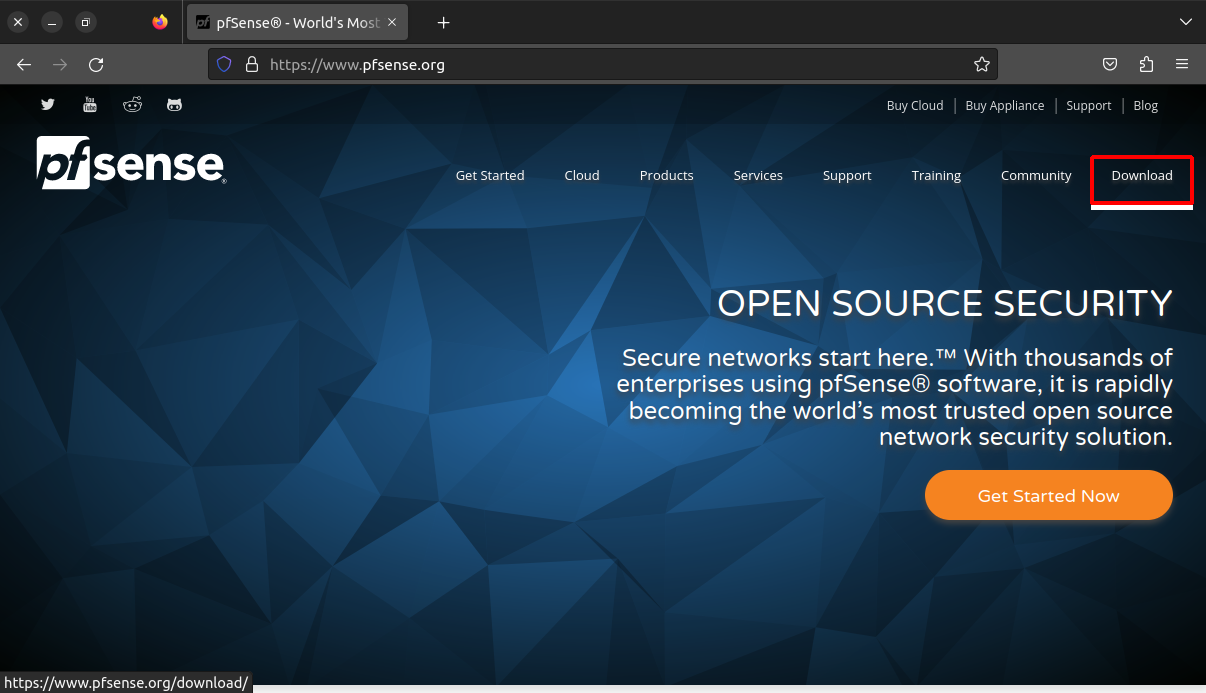
Task: Open a new tab with plus button
Action: point(444,22)
